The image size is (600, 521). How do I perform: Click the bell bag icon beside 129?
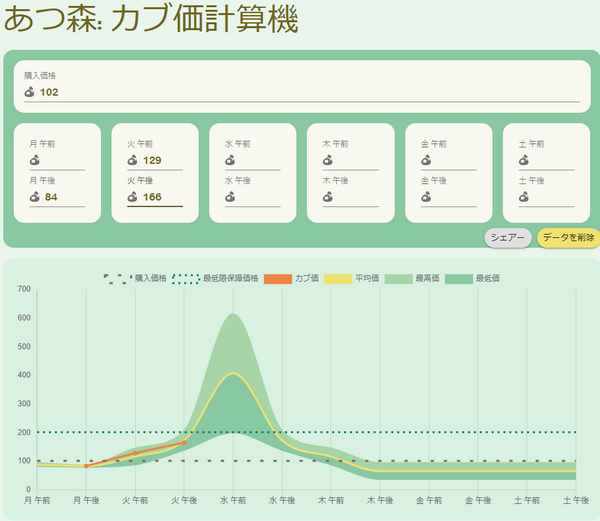pyautogui.click(x=132, y=160)
